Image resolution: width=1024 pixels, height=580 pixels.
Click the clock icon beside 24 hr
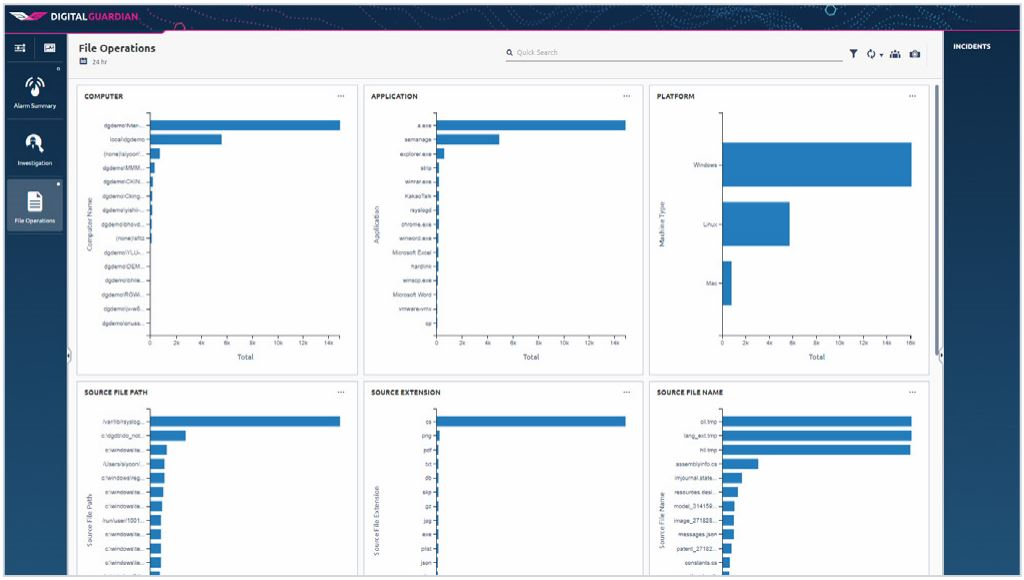84,61
